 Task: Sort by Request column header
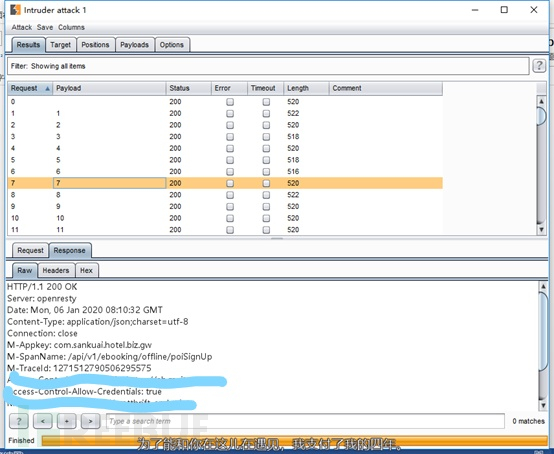point(30,88)
